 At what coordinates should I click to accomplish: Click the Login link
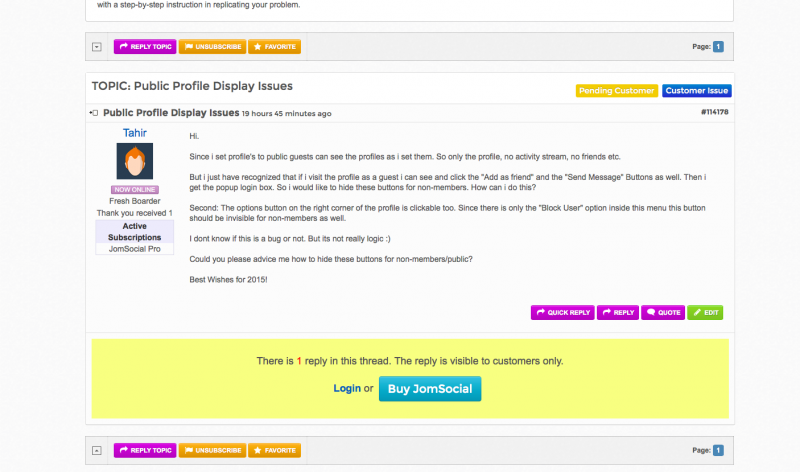(347, 388)
